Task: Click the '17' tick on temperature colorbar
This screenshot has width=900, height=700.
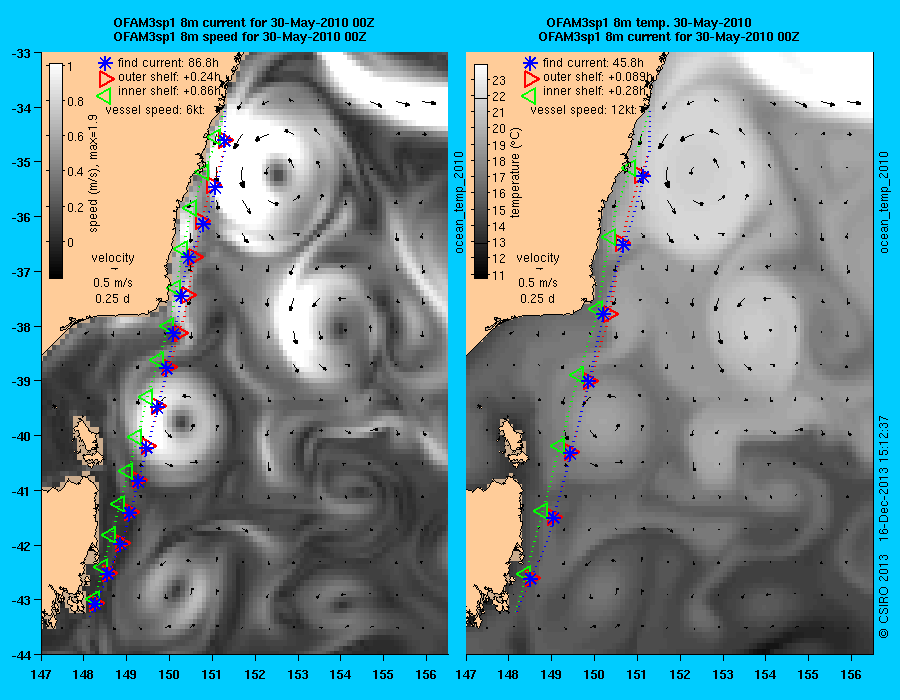Action: (499, 178)
